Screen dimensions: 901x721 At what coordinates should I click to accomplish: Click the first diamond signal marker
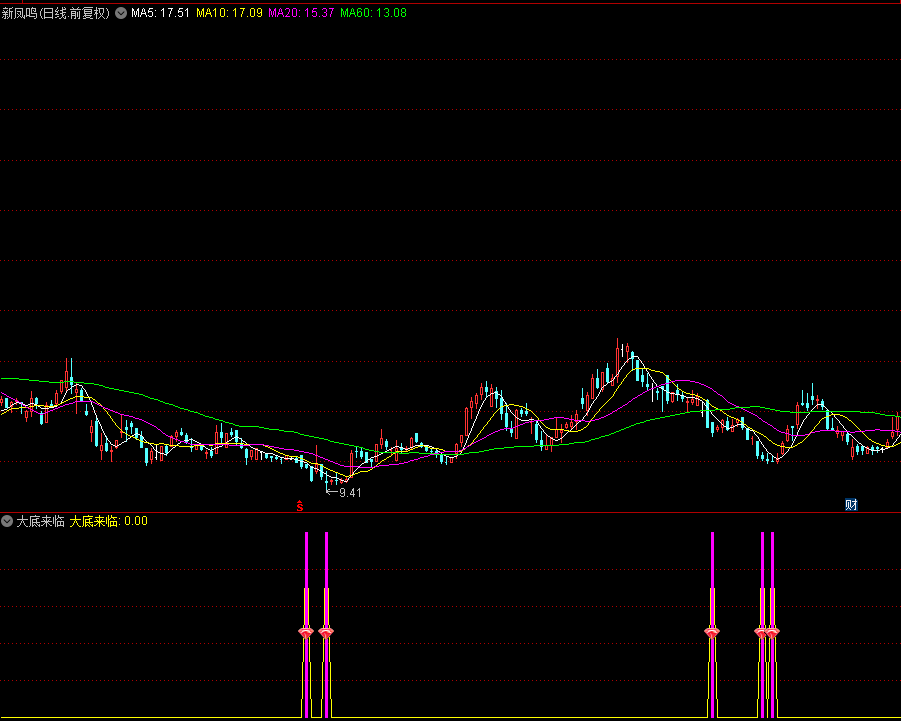tap(306, 633)
